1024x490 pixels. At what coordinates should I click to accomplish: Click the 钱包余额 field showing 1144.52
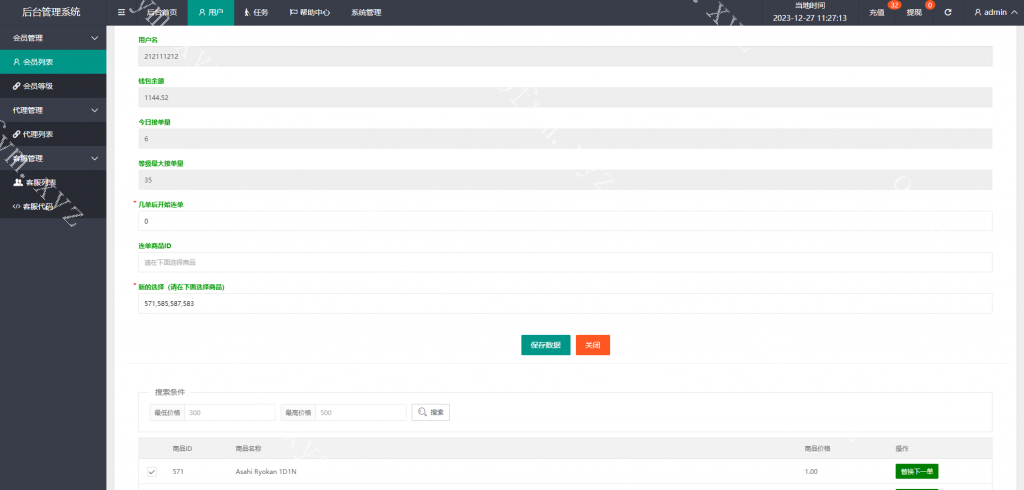click(x=565, y=97)
